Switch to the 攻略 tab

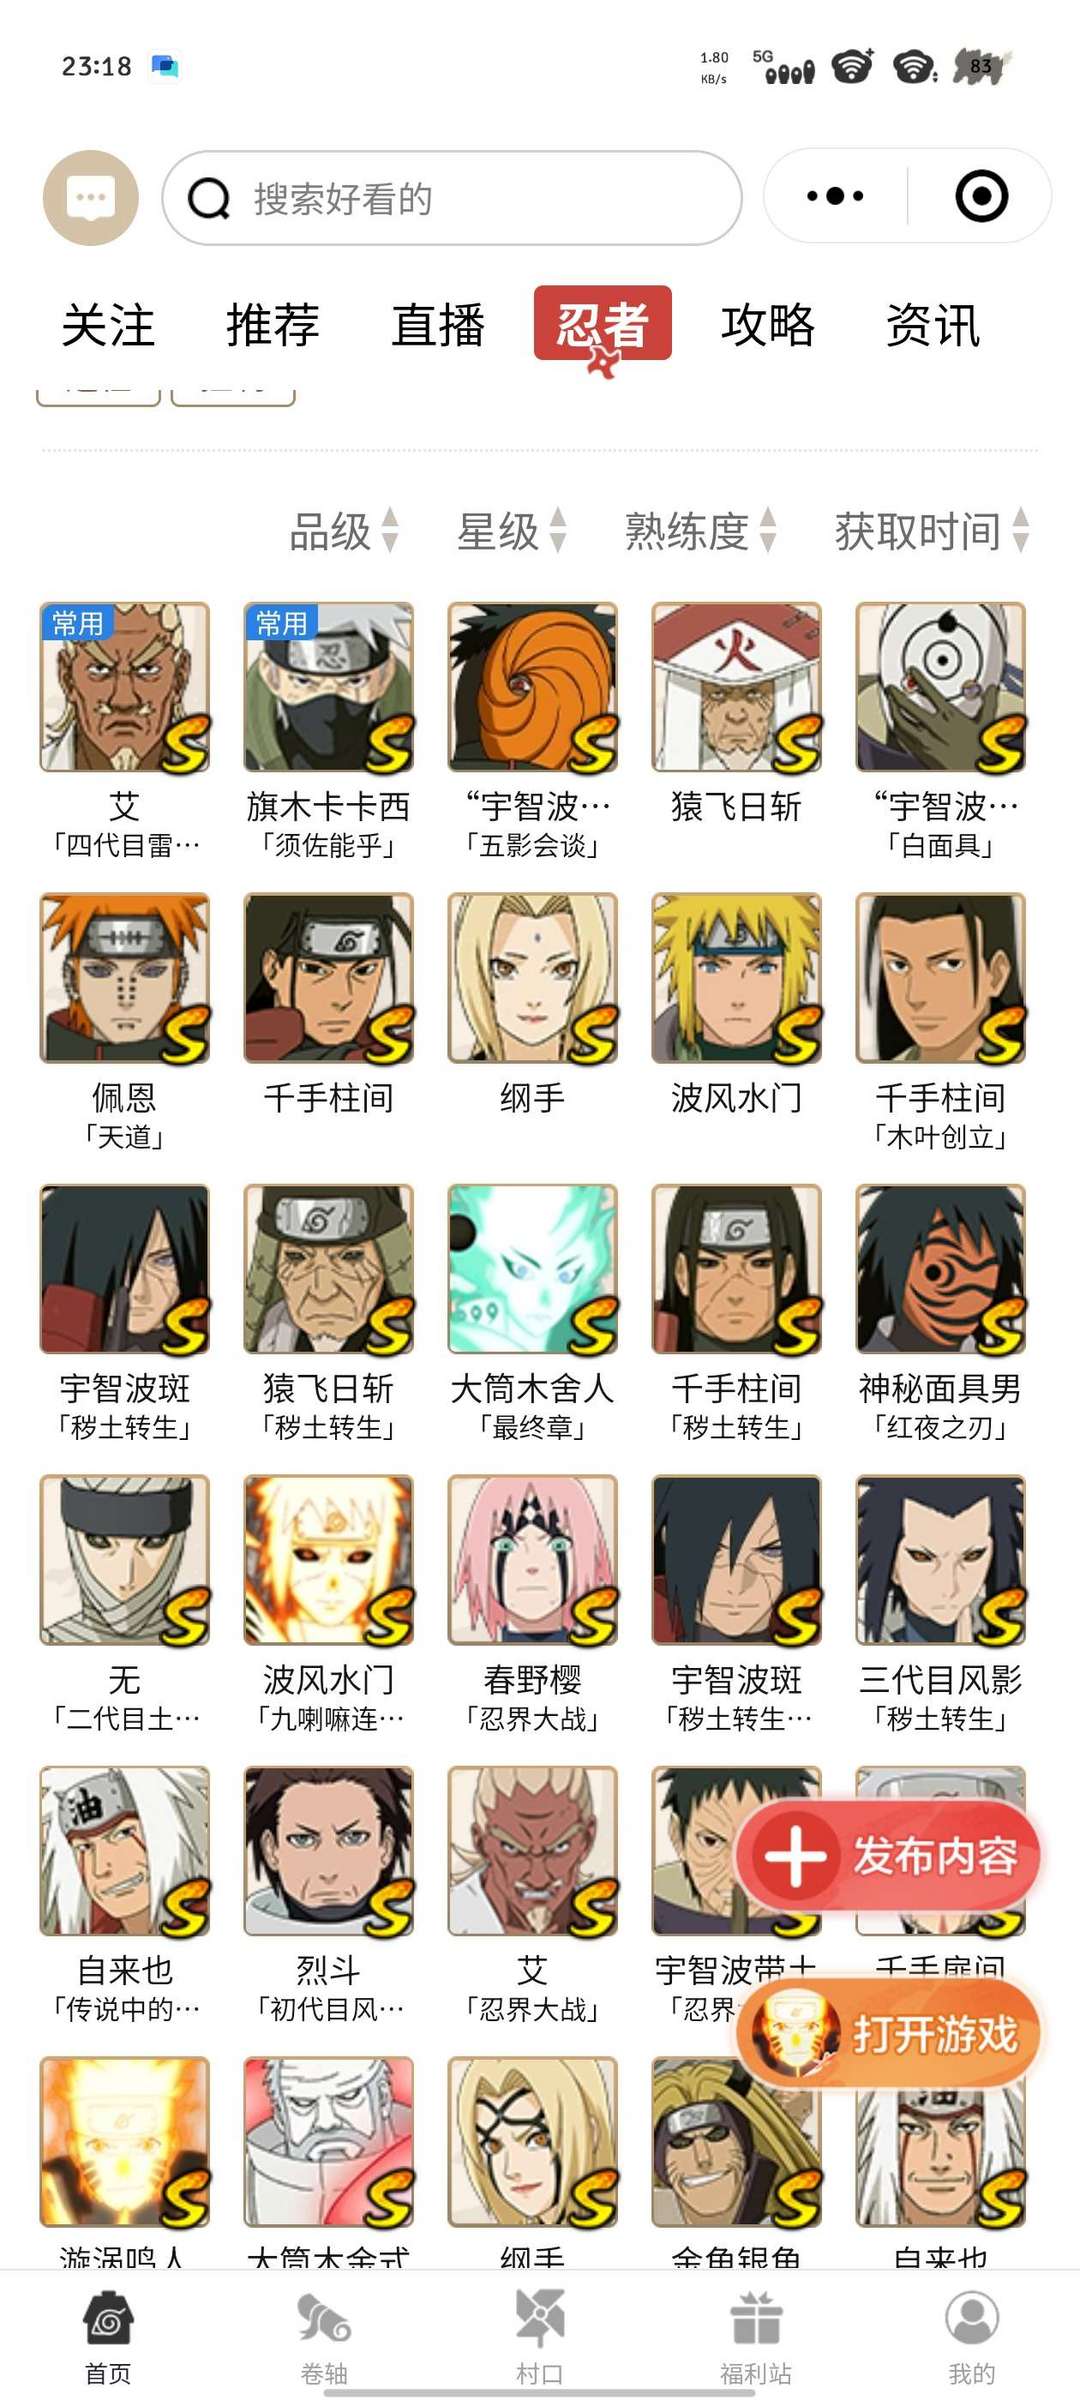click(x=768, y=325)
